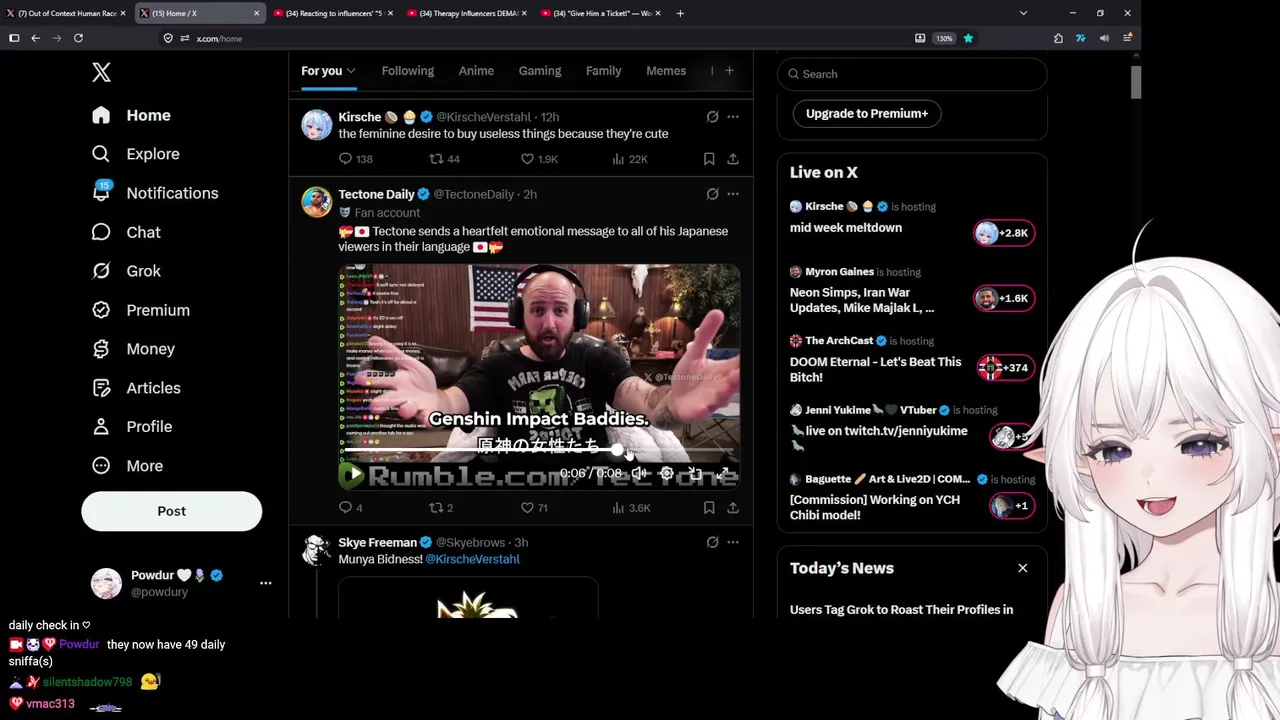Toggle the browser sidebar panel icon
1280x720 pixels.
[14, 38]
